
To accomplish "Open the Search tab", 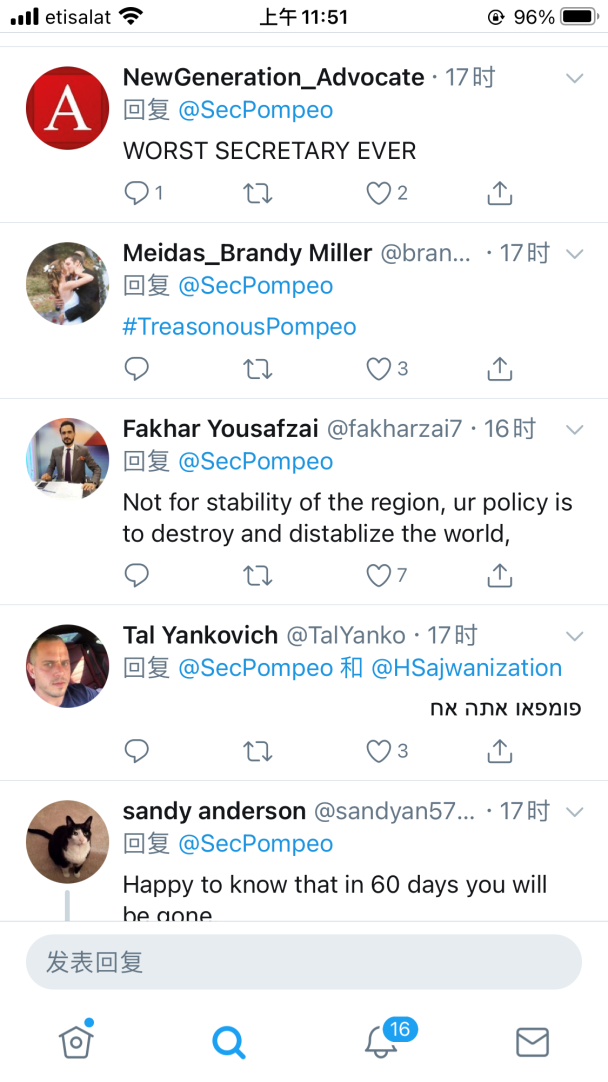I will coord(229,1043).
